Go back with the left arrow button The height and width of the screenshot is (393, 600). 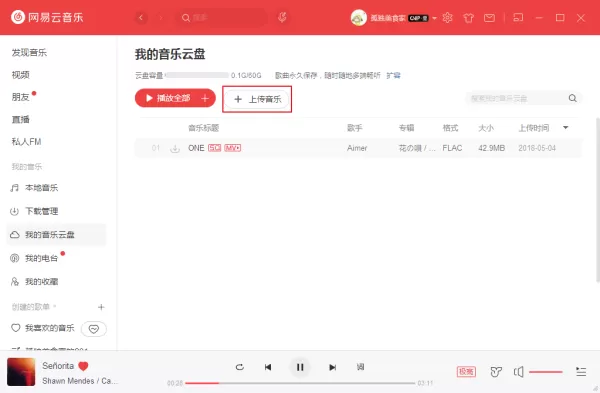point(141,18)
